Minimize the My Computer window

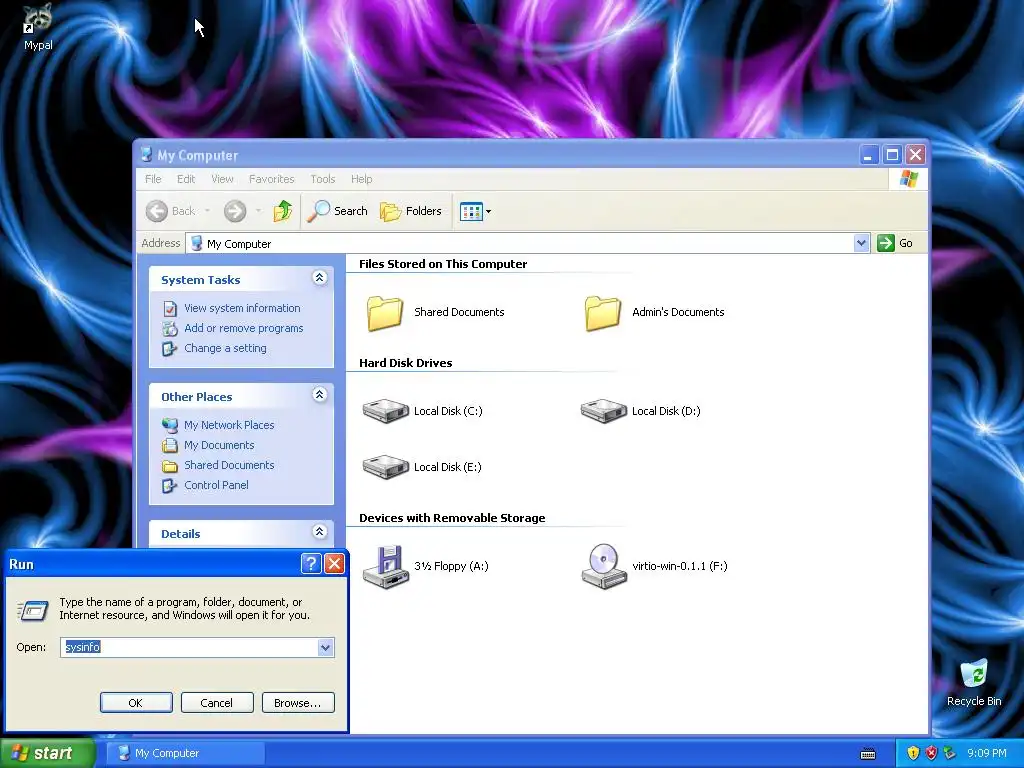869,155
